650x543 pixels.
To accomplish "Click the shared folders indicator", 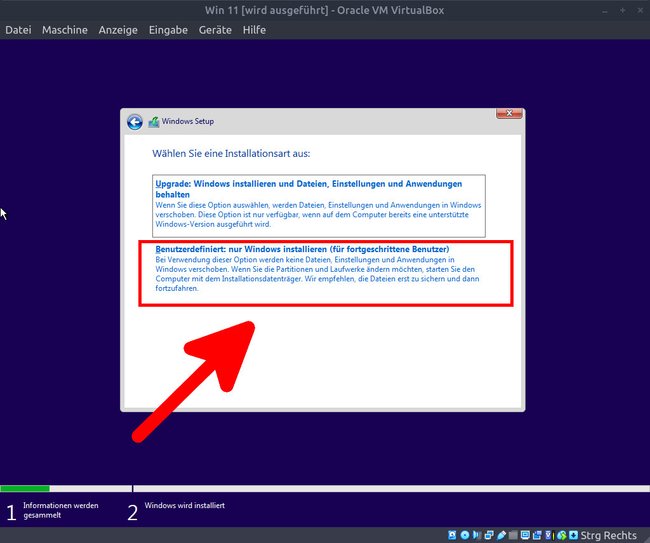I will (x=513, y=535).
